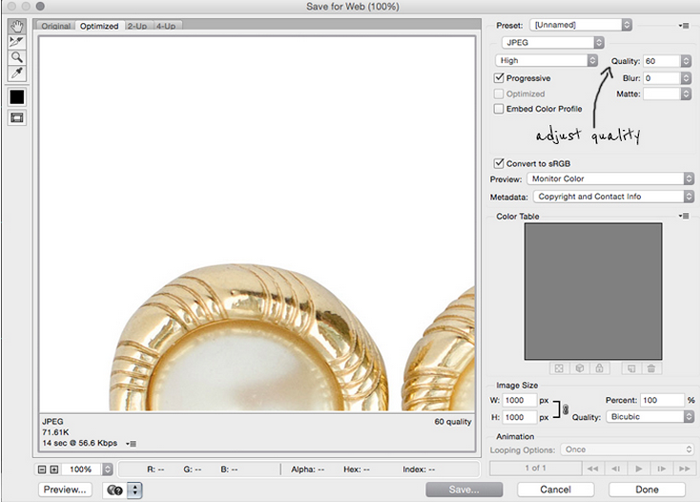Image resolution: width=700 pixels, height=502 pixels.
Task: Click the "60 quality" label
Action: 453,422
